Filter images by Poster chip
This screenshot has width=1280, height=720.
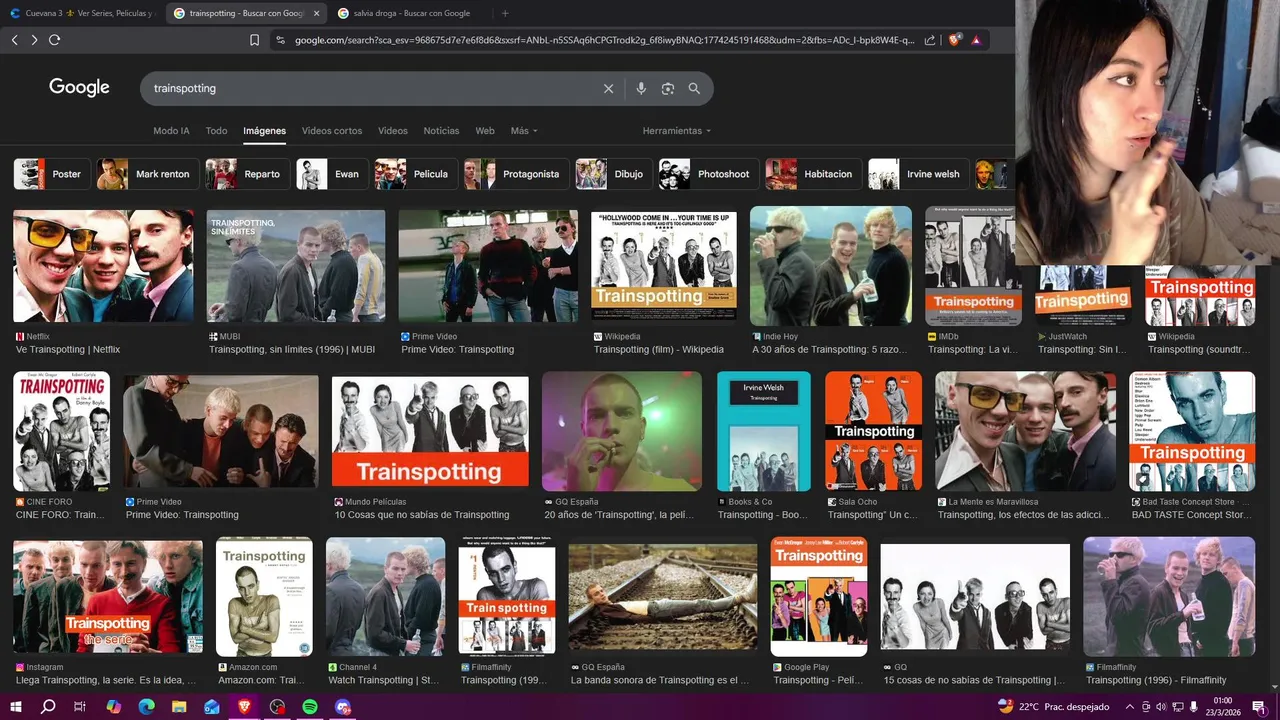[x=52, y=174]
